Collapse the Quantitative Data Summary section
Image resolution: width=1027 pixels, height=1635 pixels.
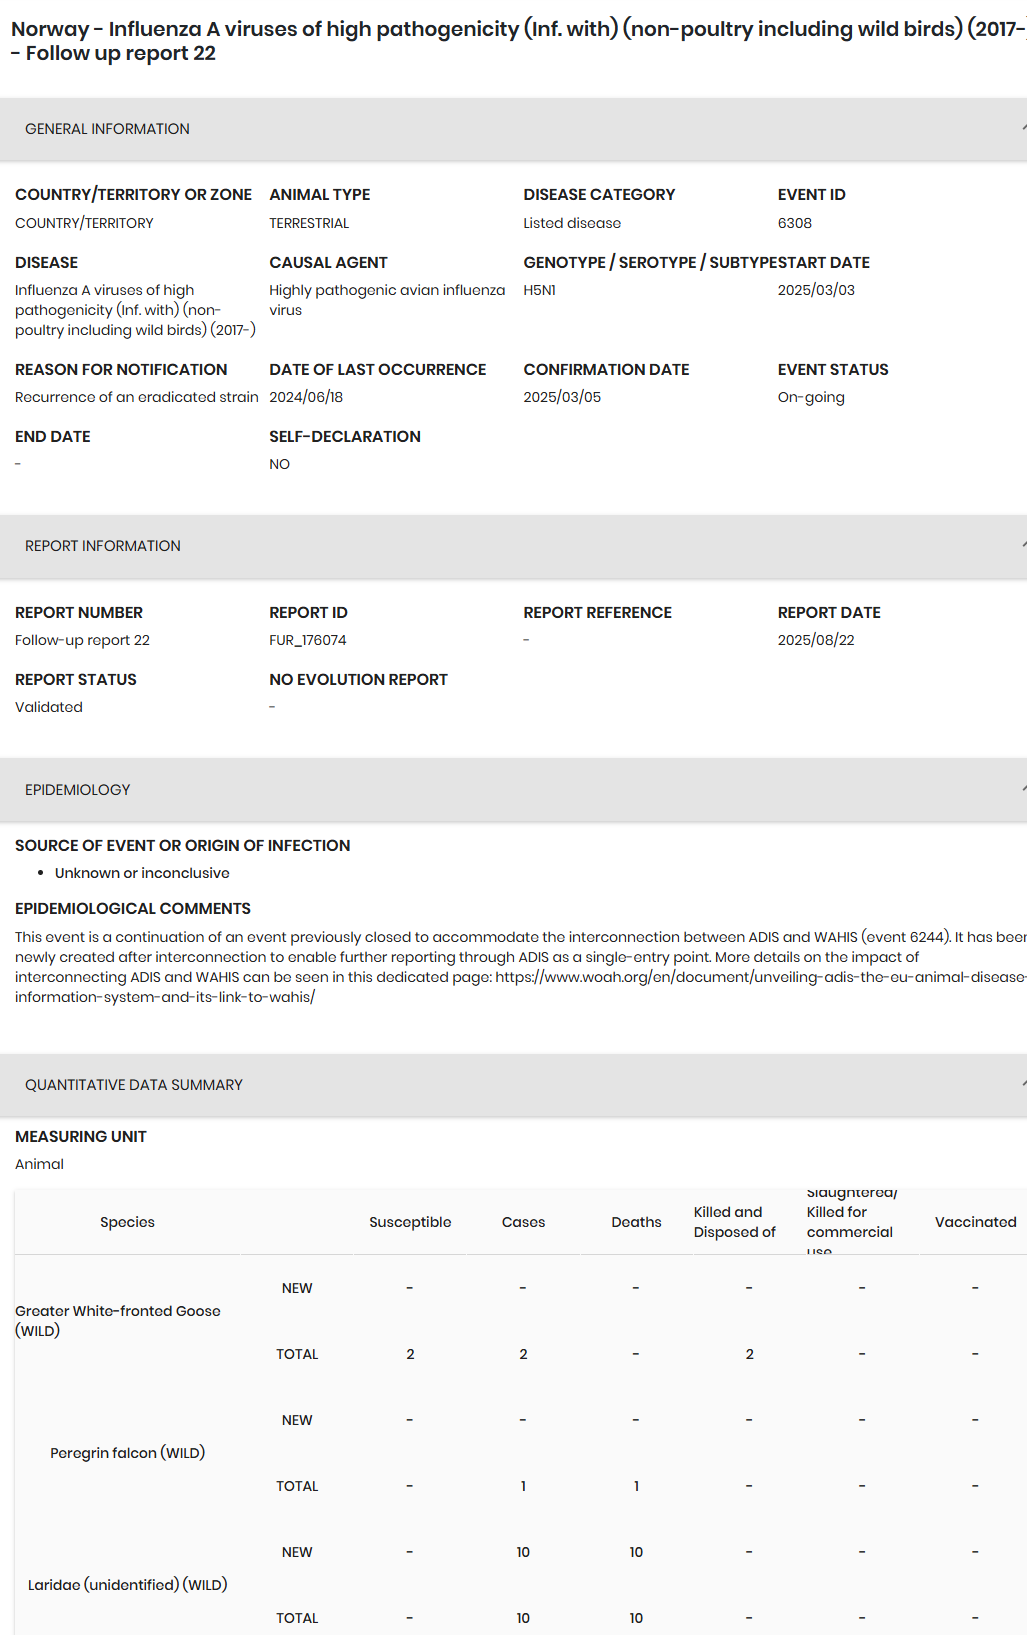1021,1085
